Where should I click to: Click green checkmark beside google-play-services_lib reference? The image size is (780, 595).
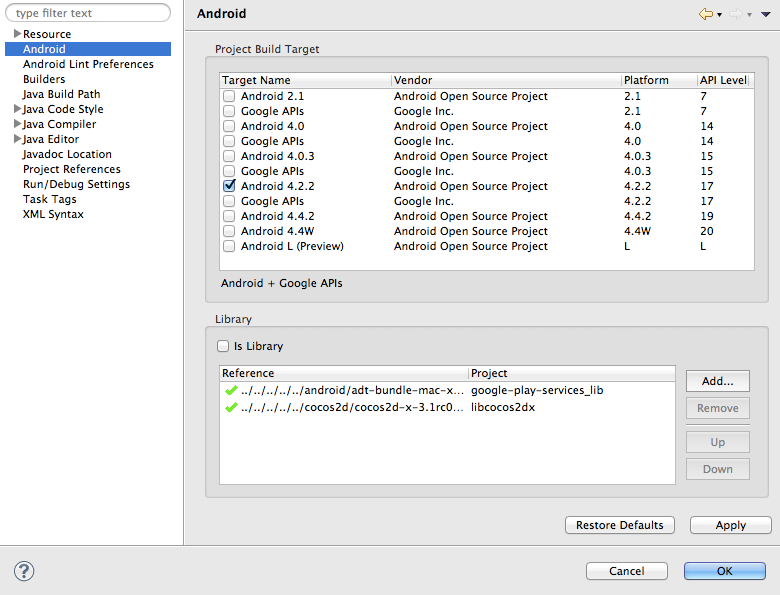point(231,391)
